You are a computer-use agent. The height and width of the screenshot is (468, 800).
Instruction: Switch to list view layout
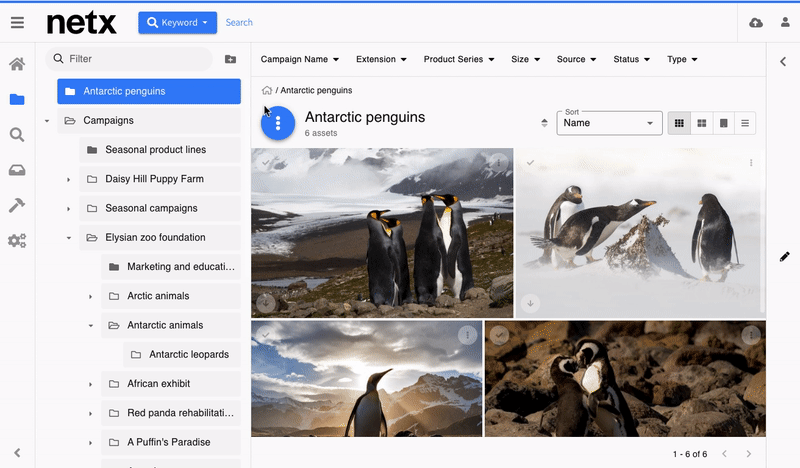745,123
